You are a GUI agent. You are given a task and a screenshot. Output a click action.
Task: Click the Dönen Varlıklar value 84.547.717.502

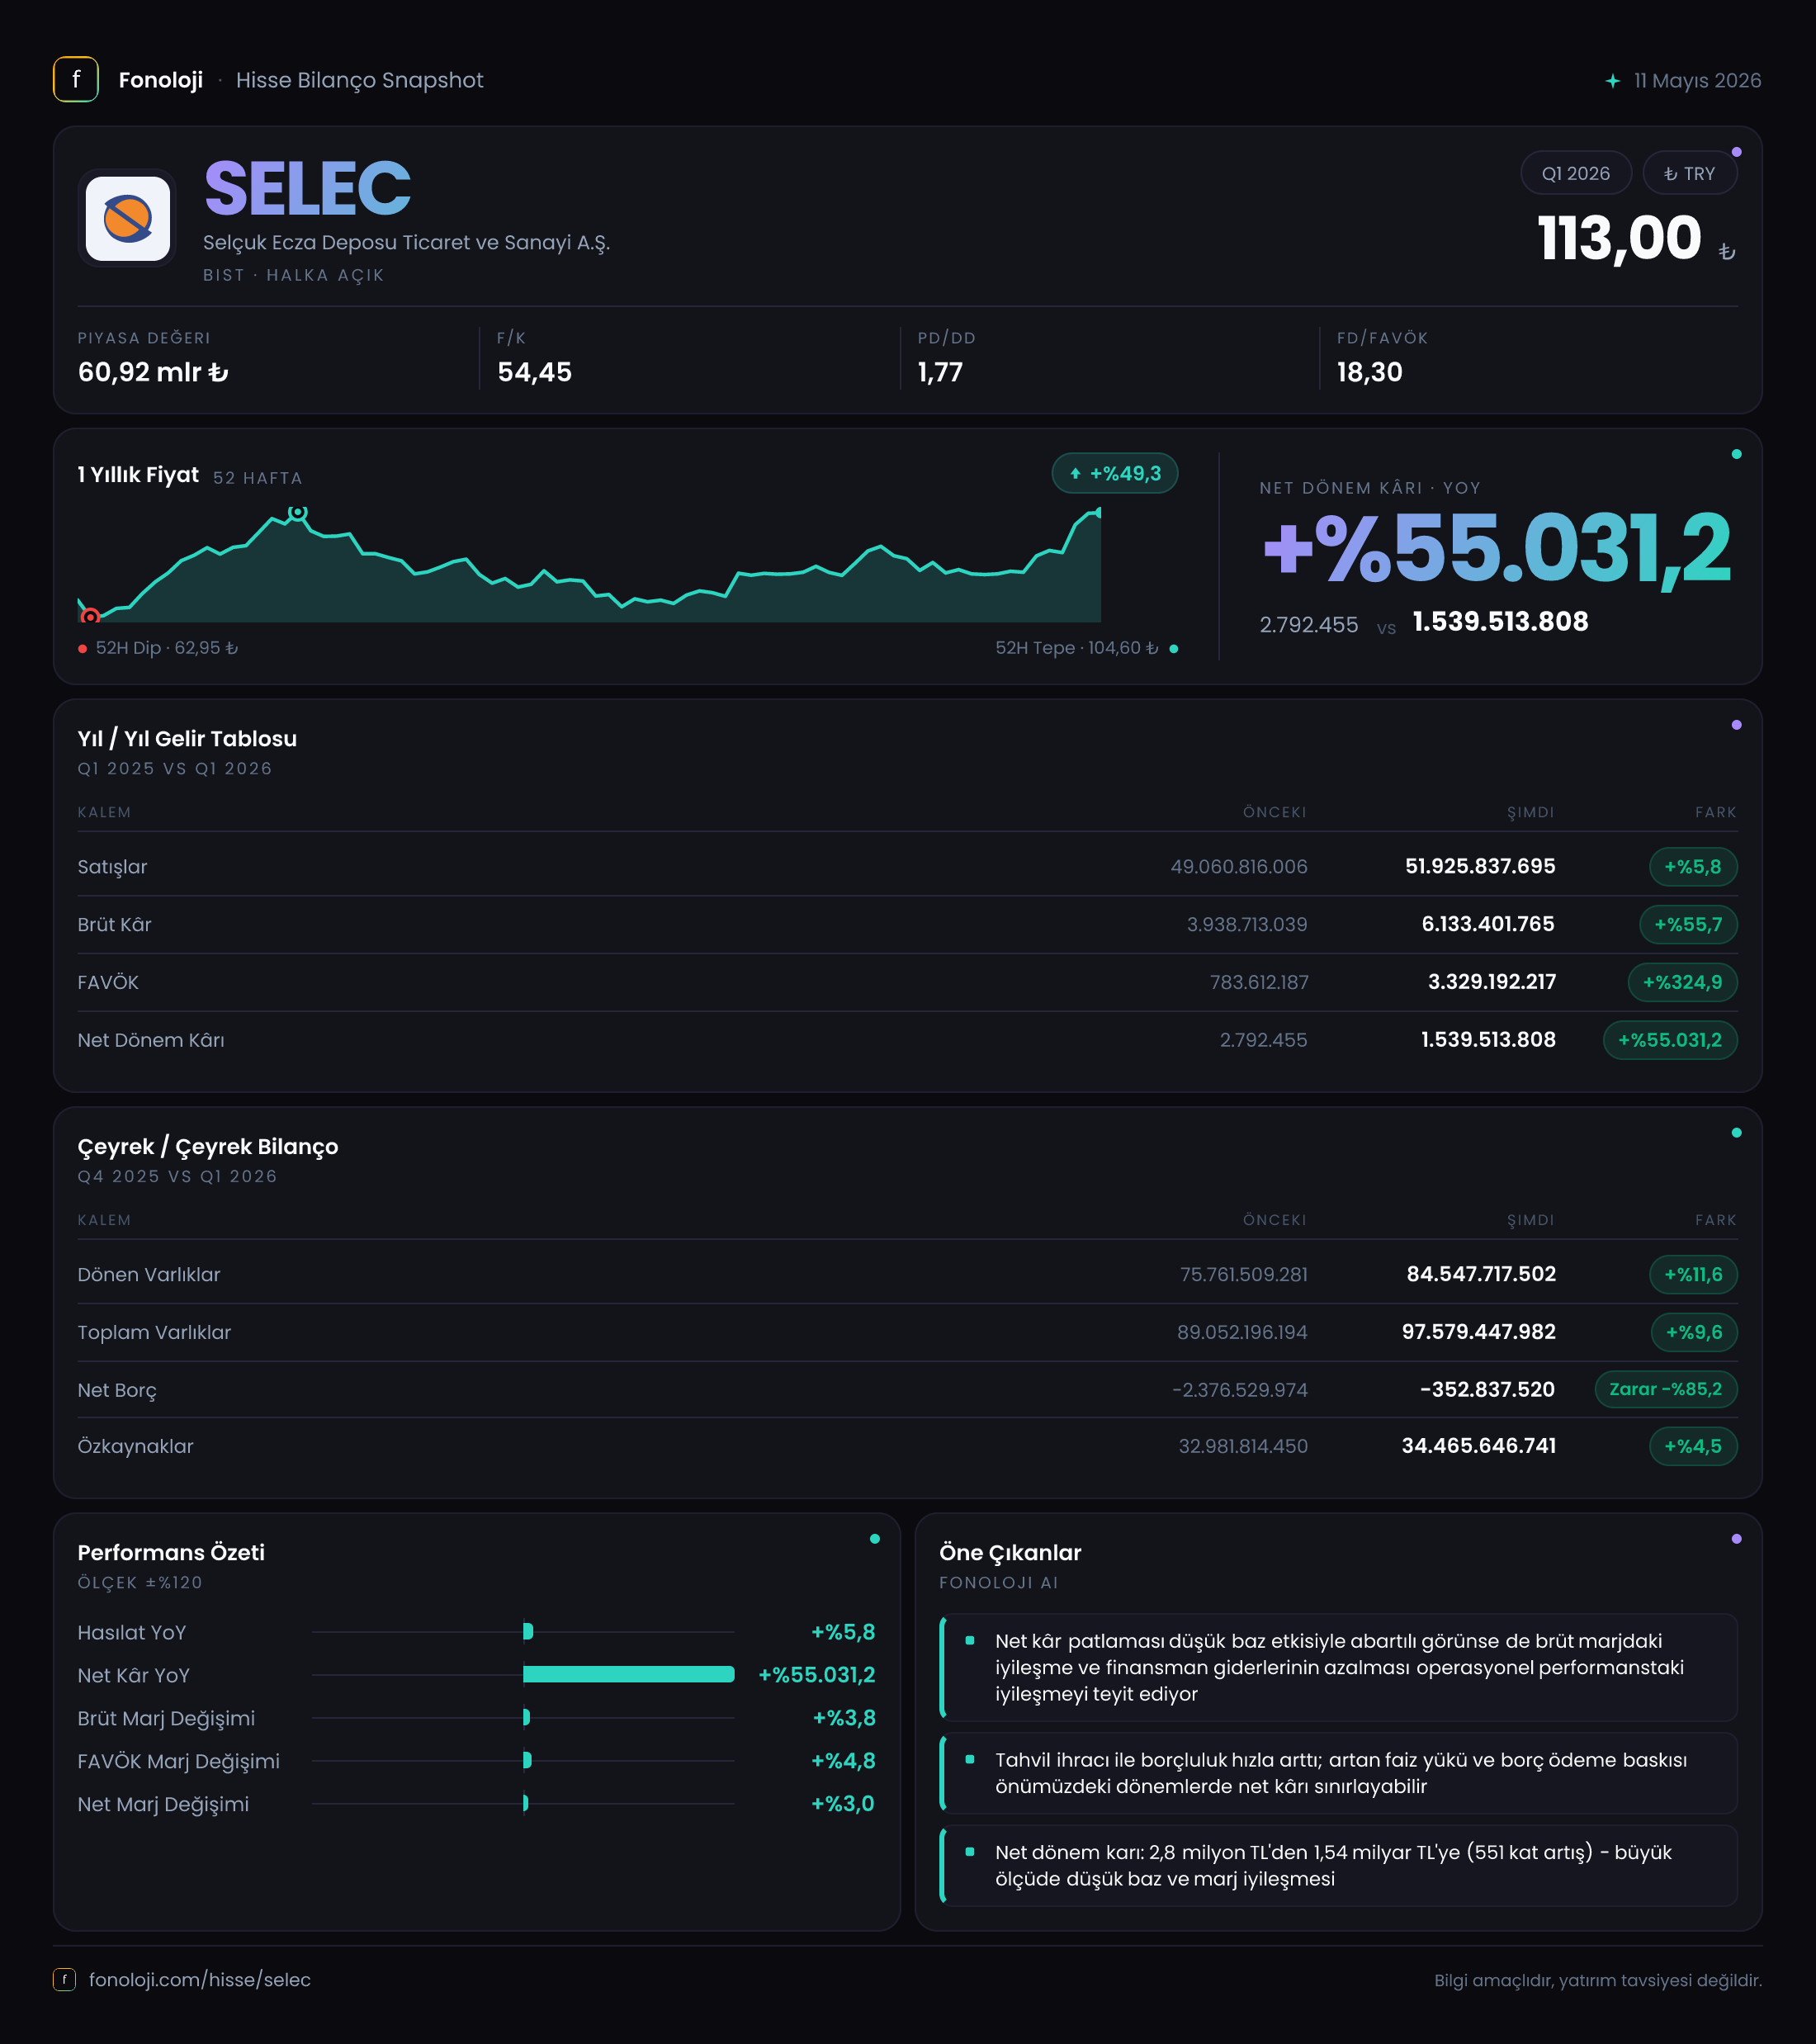(1481, 1275)
